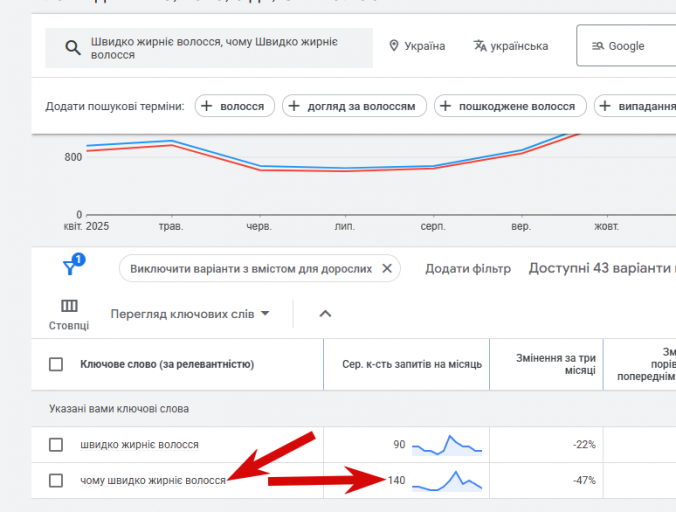Click the location pin icon
This screenshot has width=676, height=512.
click(x=394, y=46)
